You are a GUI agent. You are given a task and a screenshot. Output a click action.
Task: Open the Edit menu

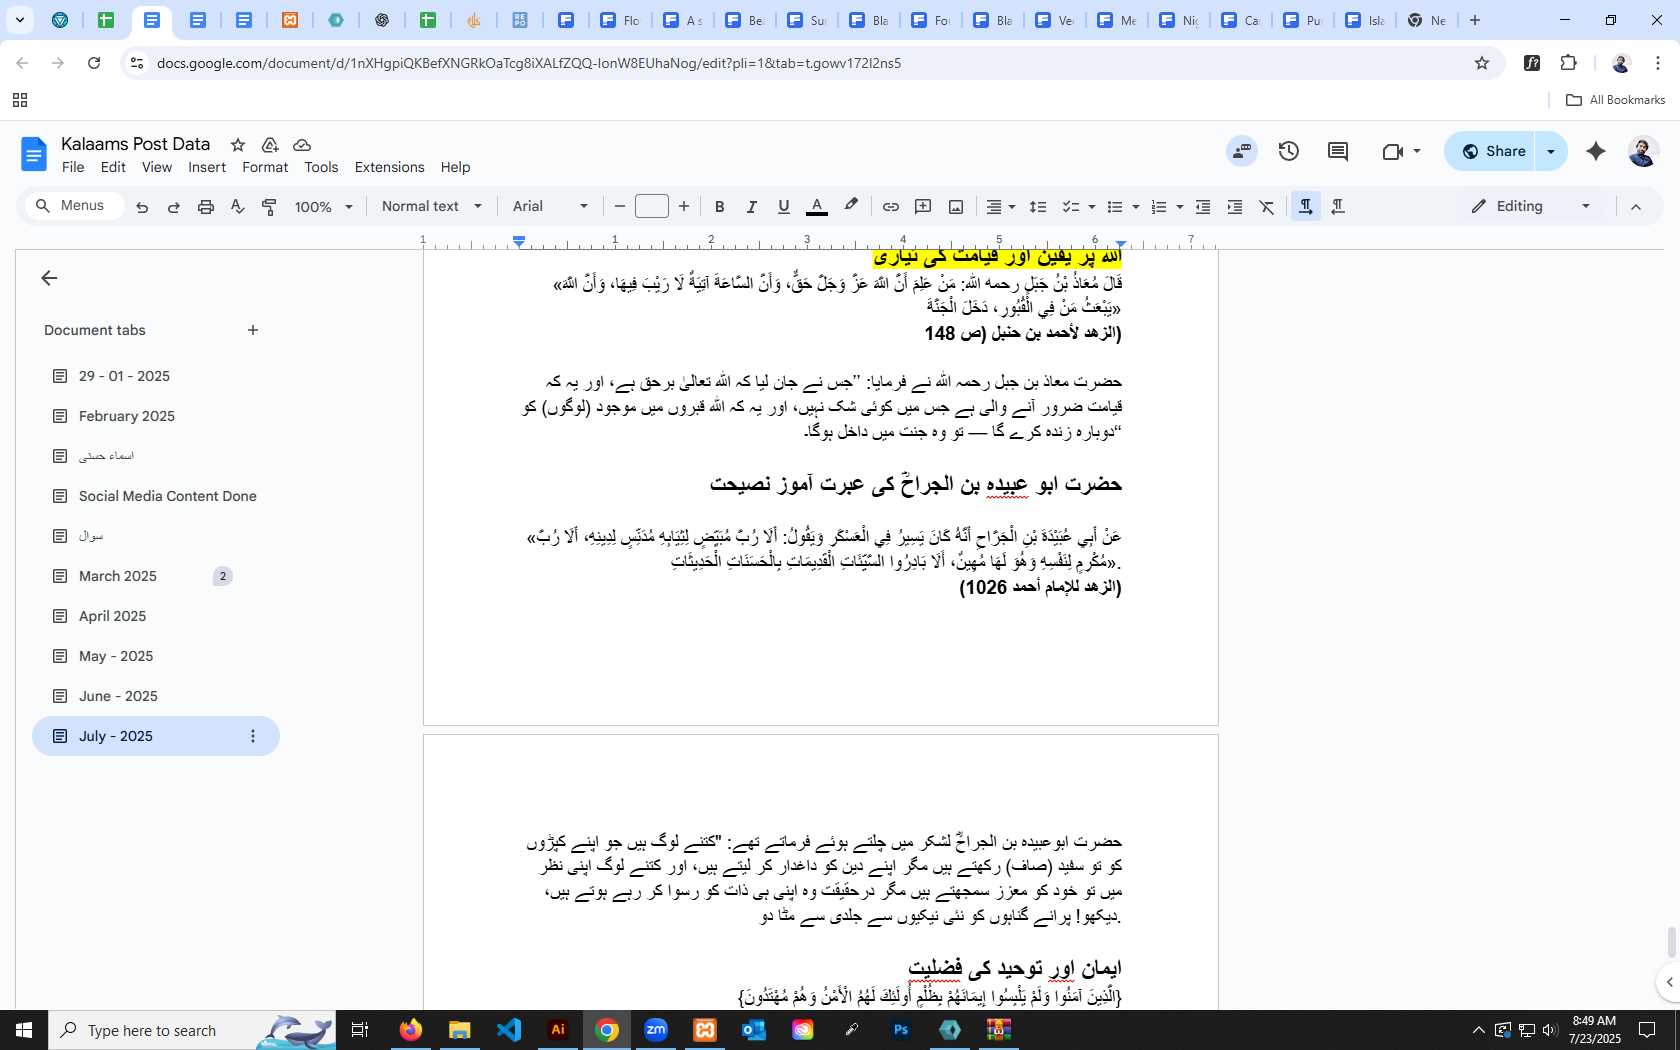pos(113,167)
